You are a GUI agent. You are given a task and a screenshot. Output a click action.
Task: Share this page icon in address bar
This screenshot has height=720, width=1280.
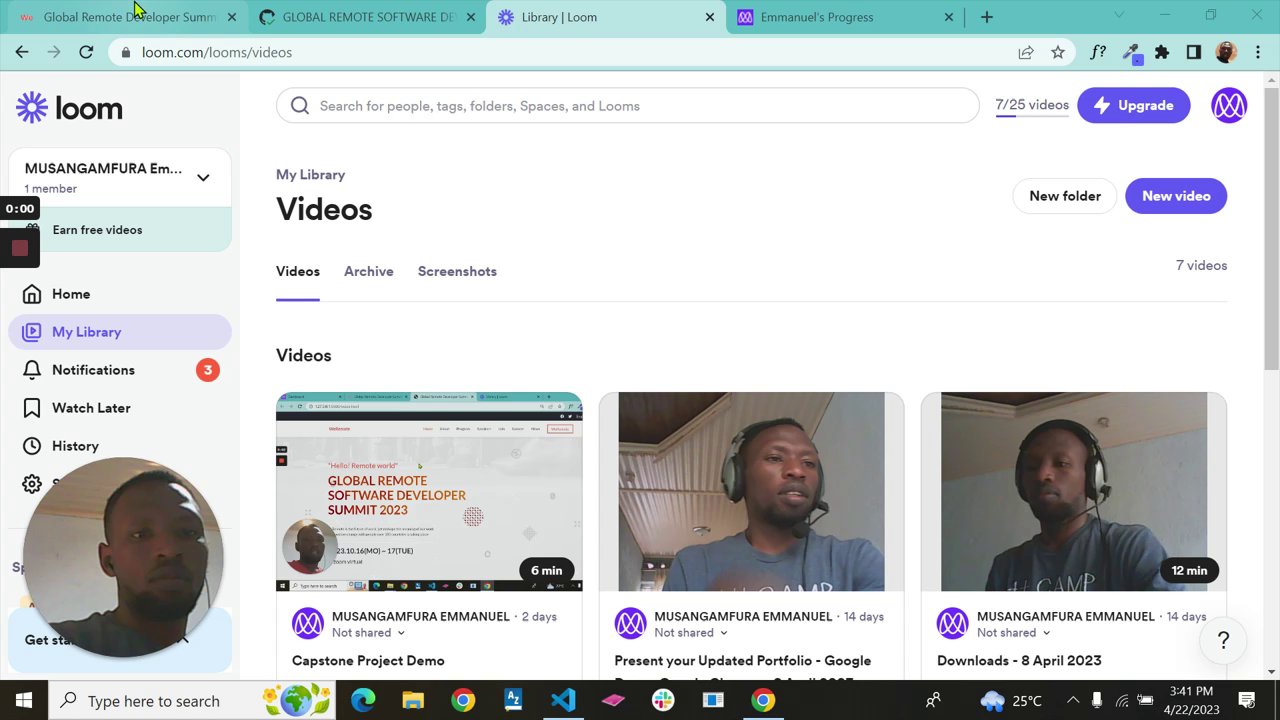1026,52
